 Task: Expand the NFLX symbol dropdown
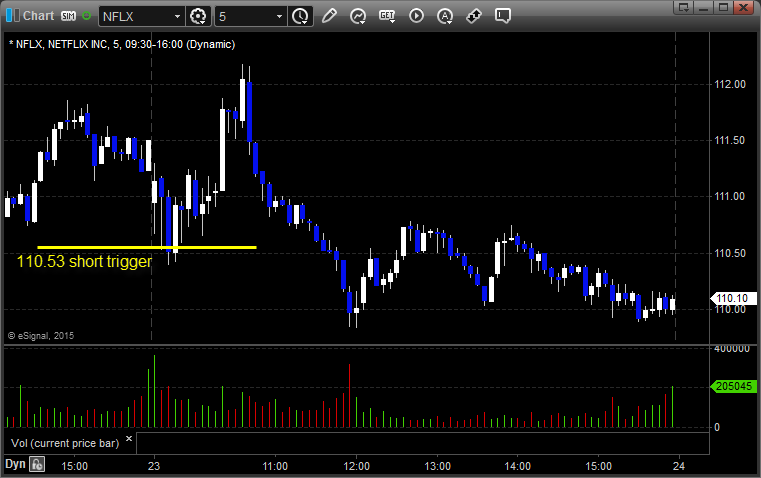click(177, 16)
